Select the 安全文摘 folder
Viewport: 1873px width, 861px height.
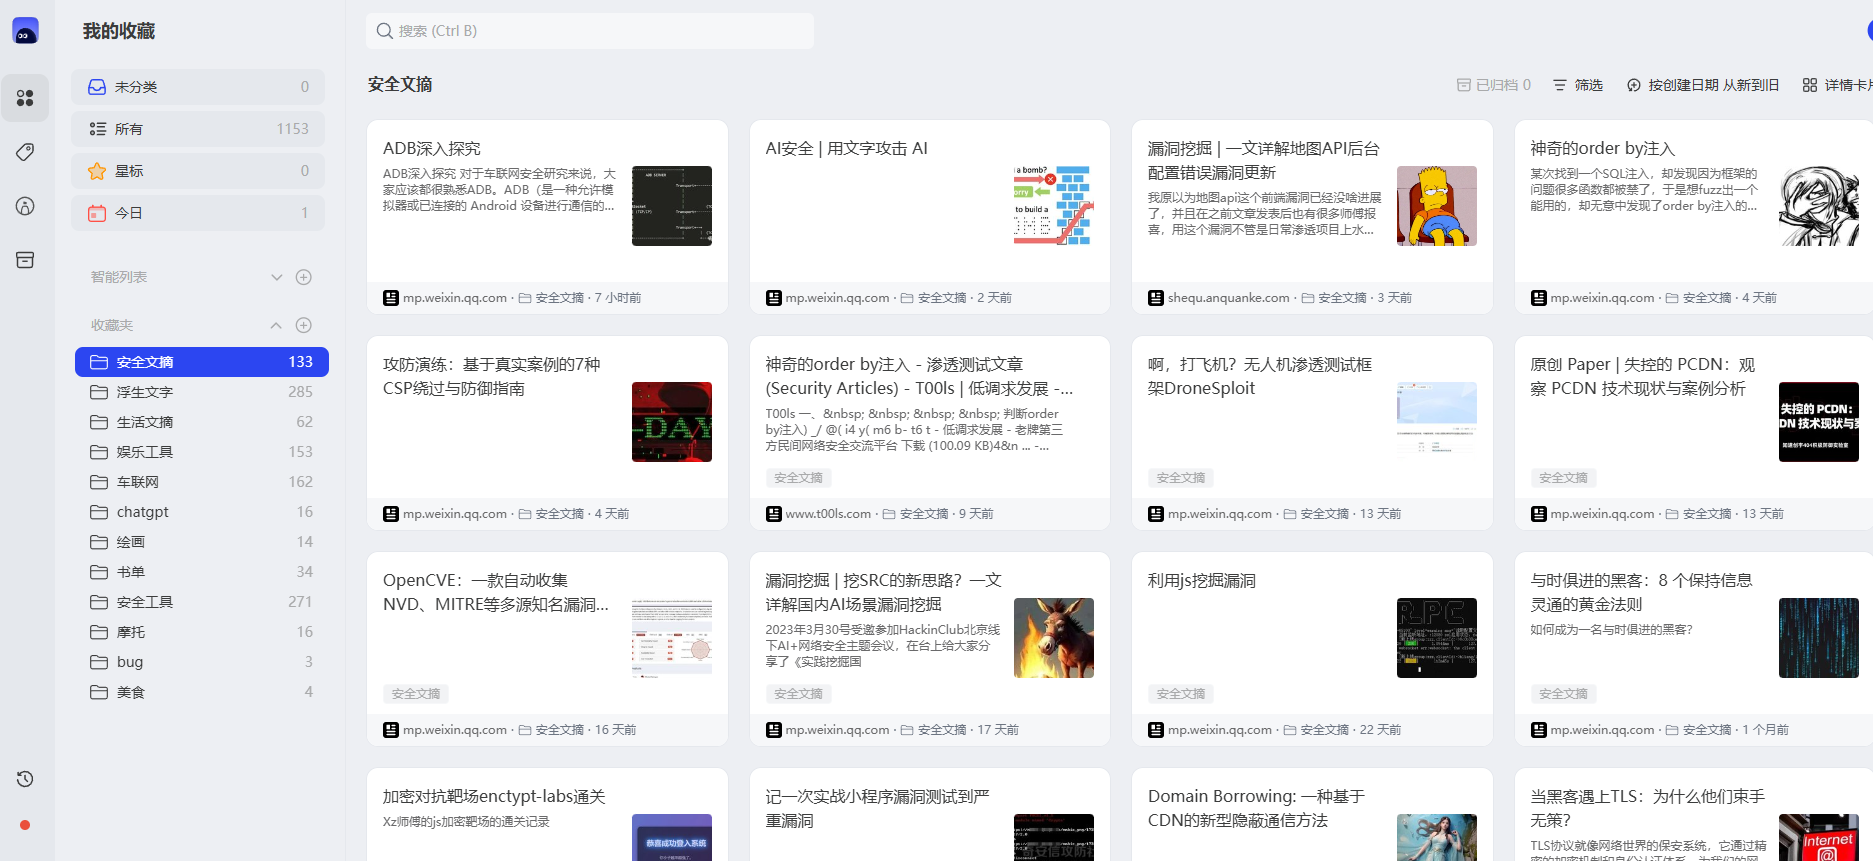pyautogui.click(x=202, y=362)
